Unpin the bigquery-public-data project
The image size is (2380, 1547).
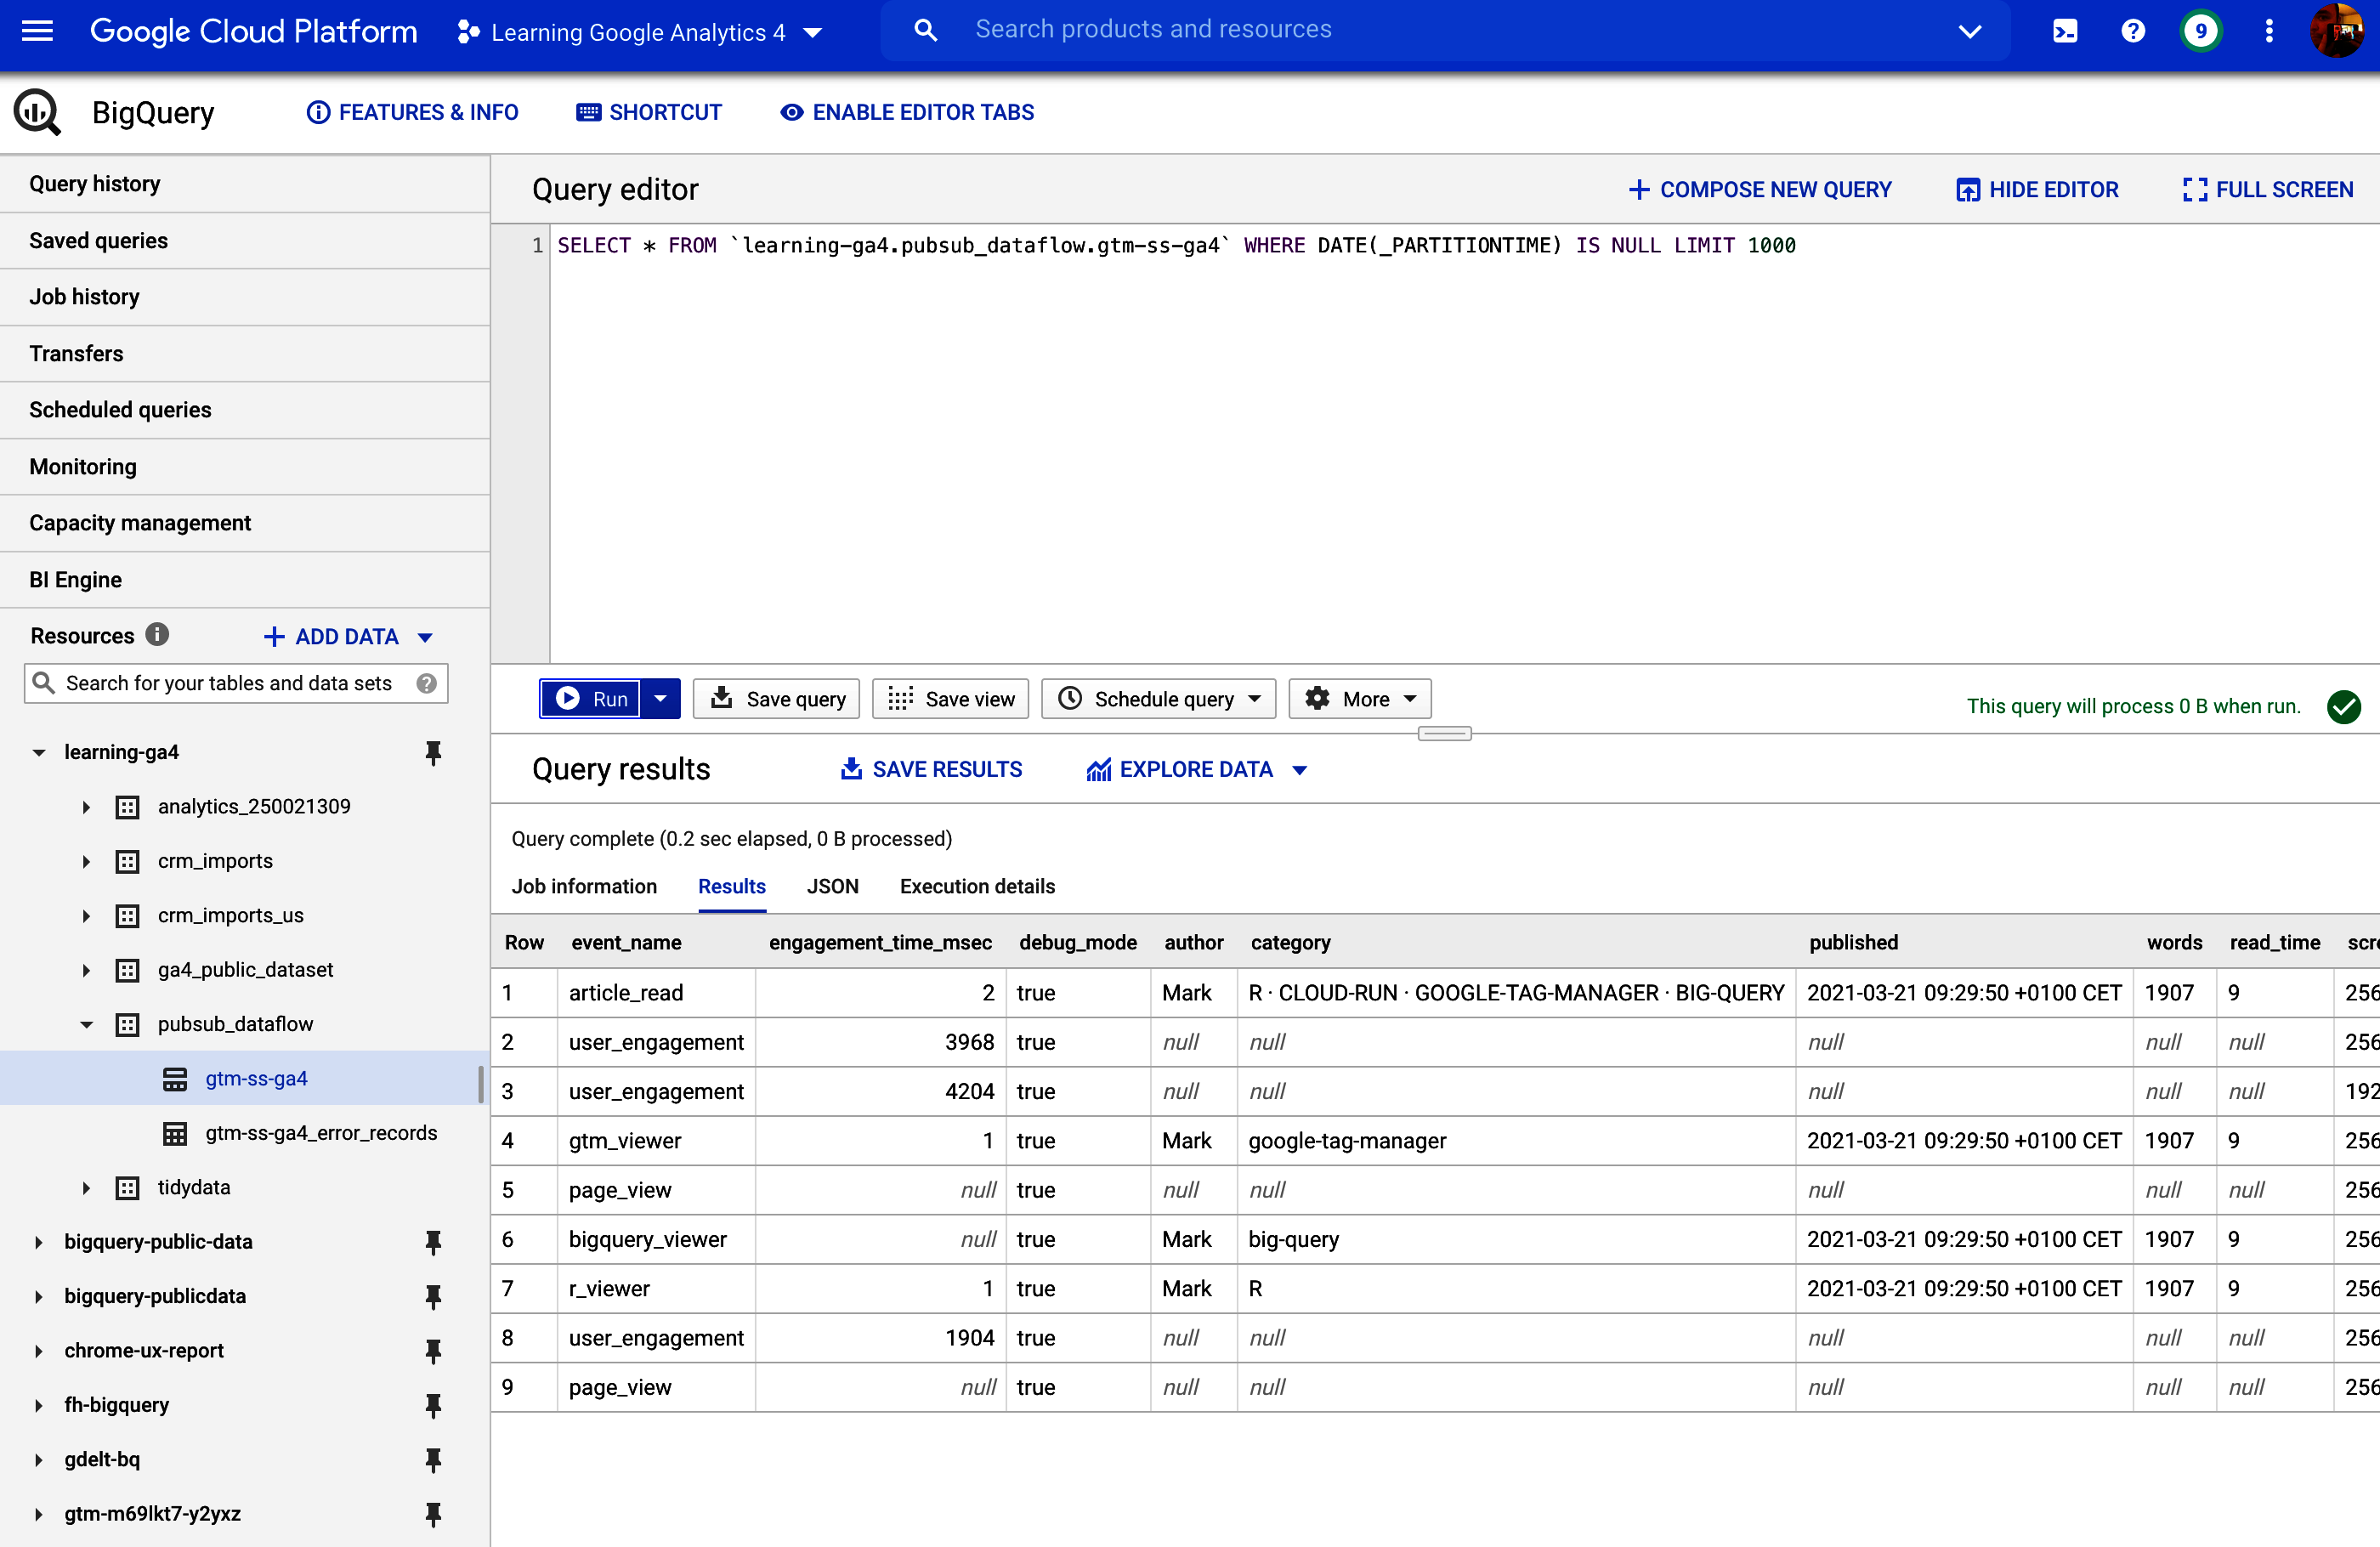(x=433, y=1243)
